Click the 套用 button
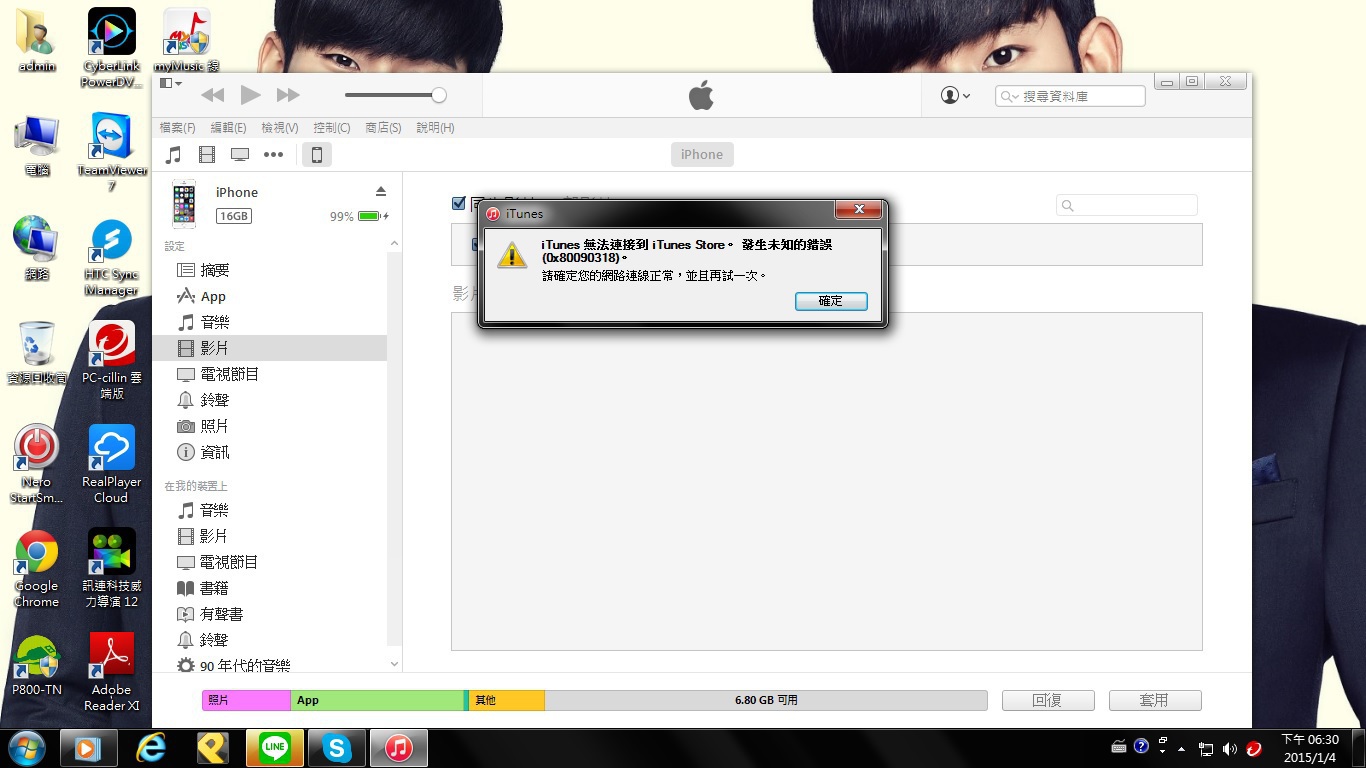 coord(1155,700)
